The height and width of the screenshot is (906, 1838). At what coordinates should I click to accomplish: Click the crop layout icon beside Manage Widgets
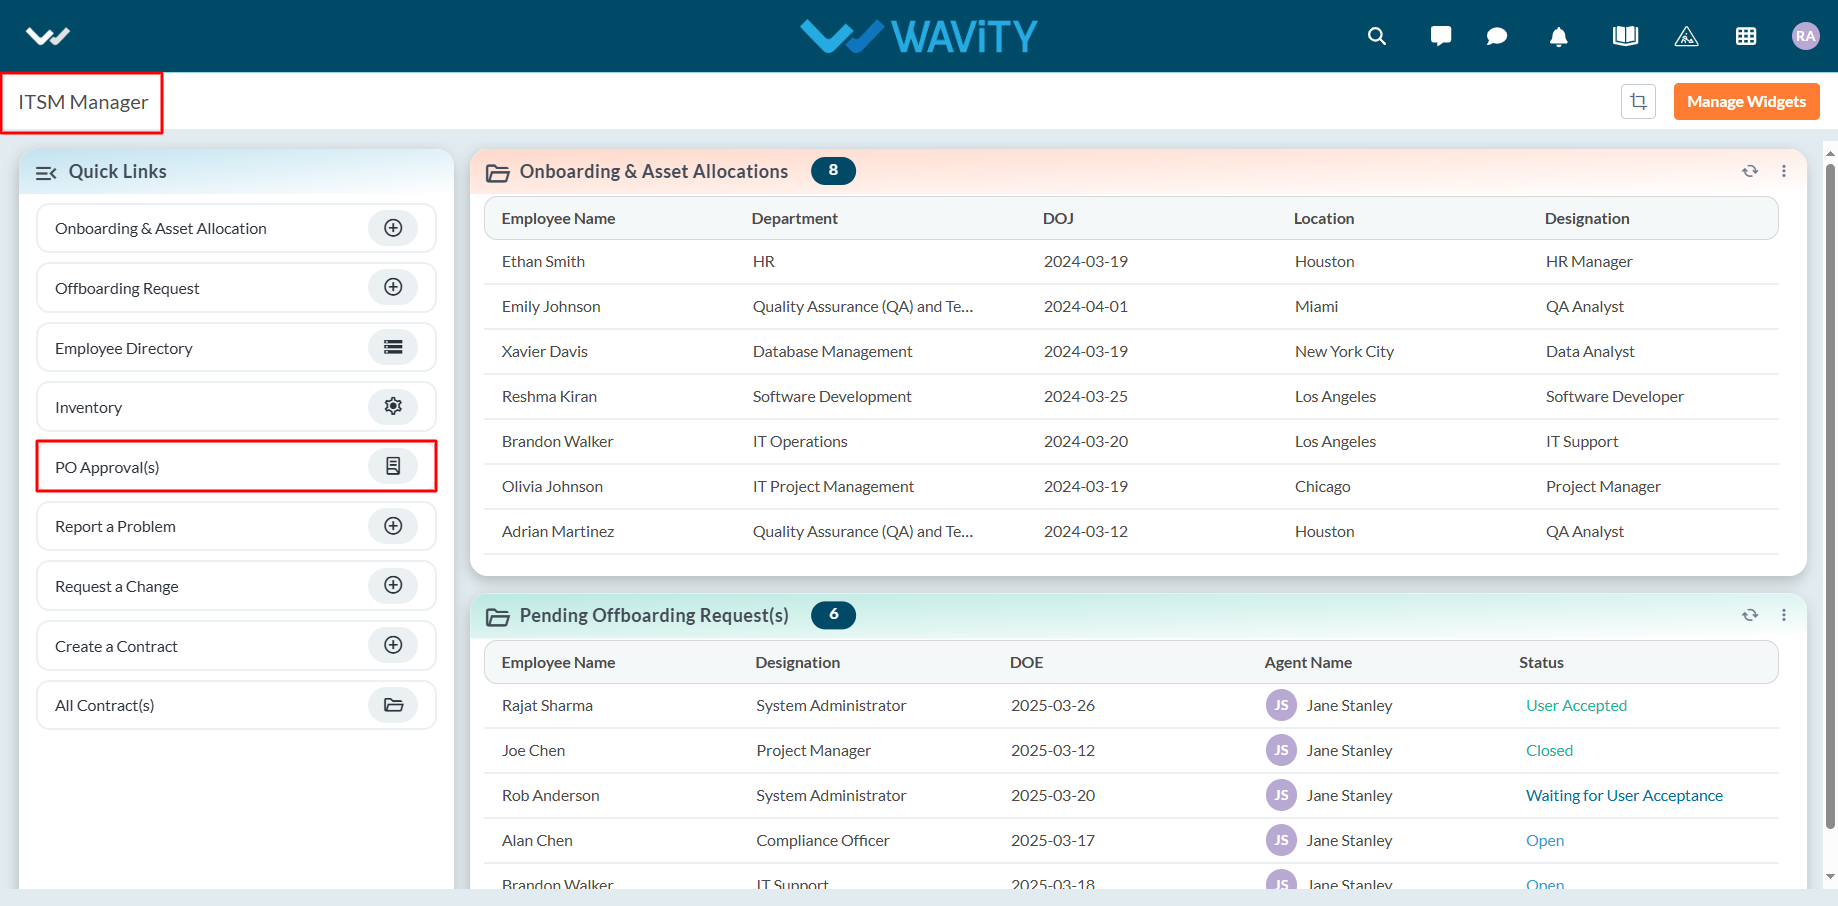tap(1638, 101)
